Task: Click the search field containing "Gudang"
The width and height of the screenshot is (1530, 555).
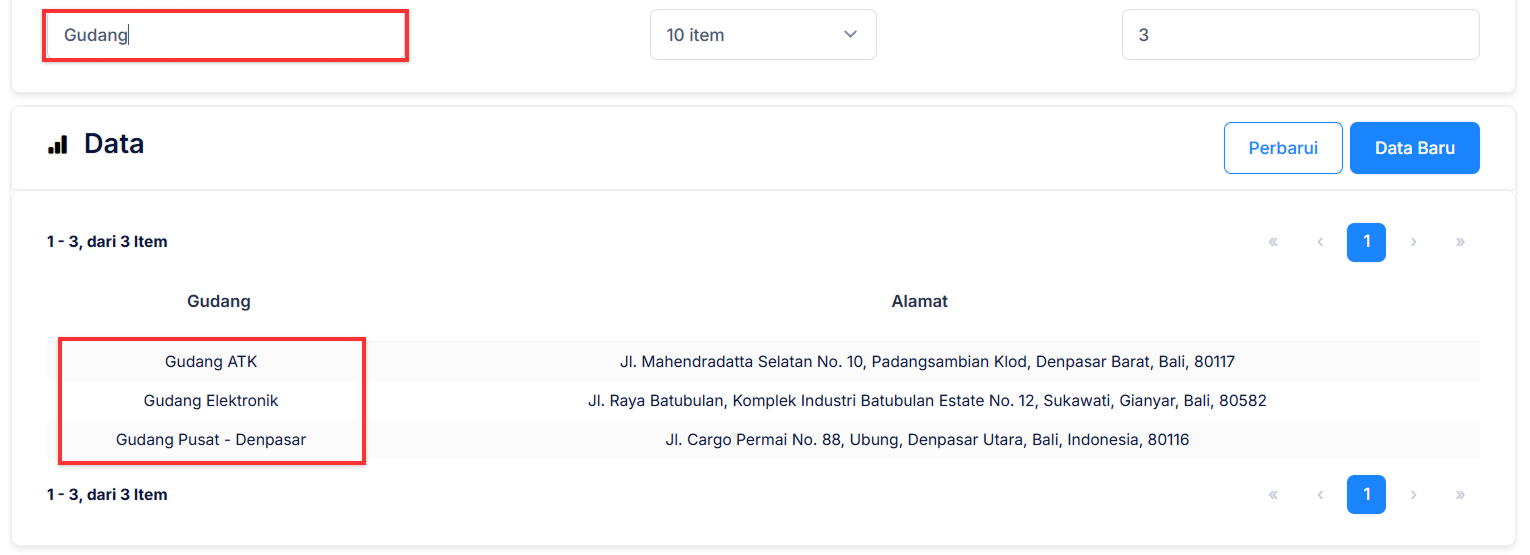Action: (225, 36)
